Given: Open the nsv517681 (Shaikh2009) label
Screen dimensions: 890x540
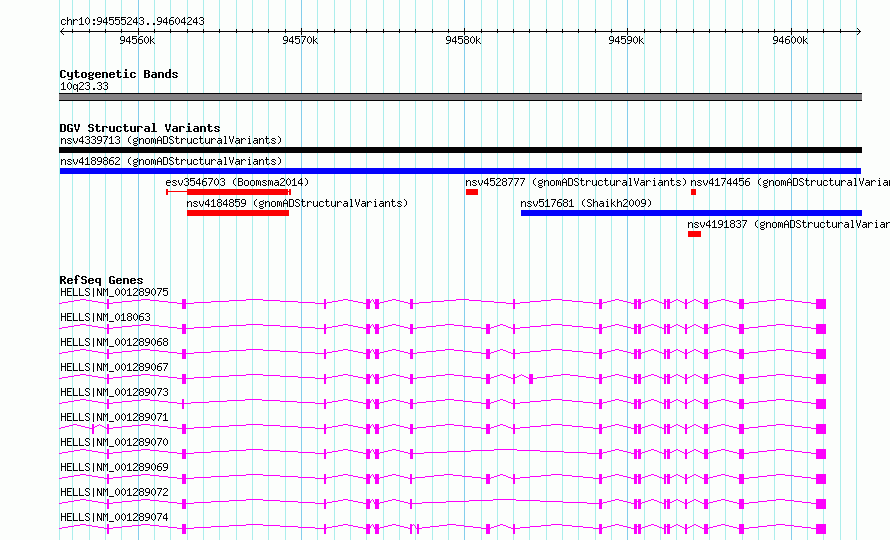Looking at the screenshot, I should click(586, 203).
